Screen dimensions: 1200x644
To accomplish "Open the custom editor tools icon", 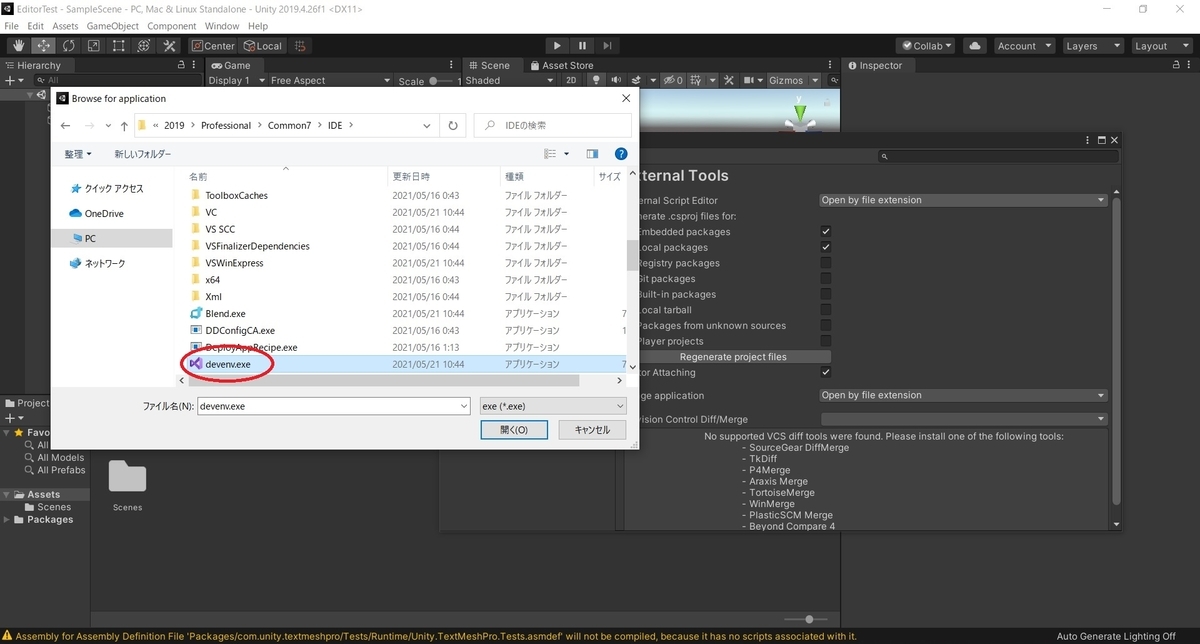I will [x=169, y=45].
